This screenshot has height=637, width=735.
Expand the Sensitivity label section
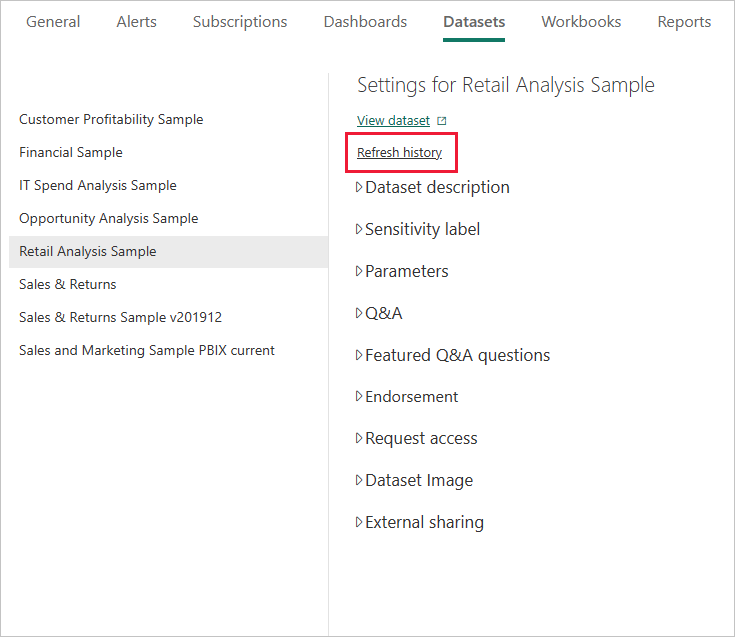[360, 229]
